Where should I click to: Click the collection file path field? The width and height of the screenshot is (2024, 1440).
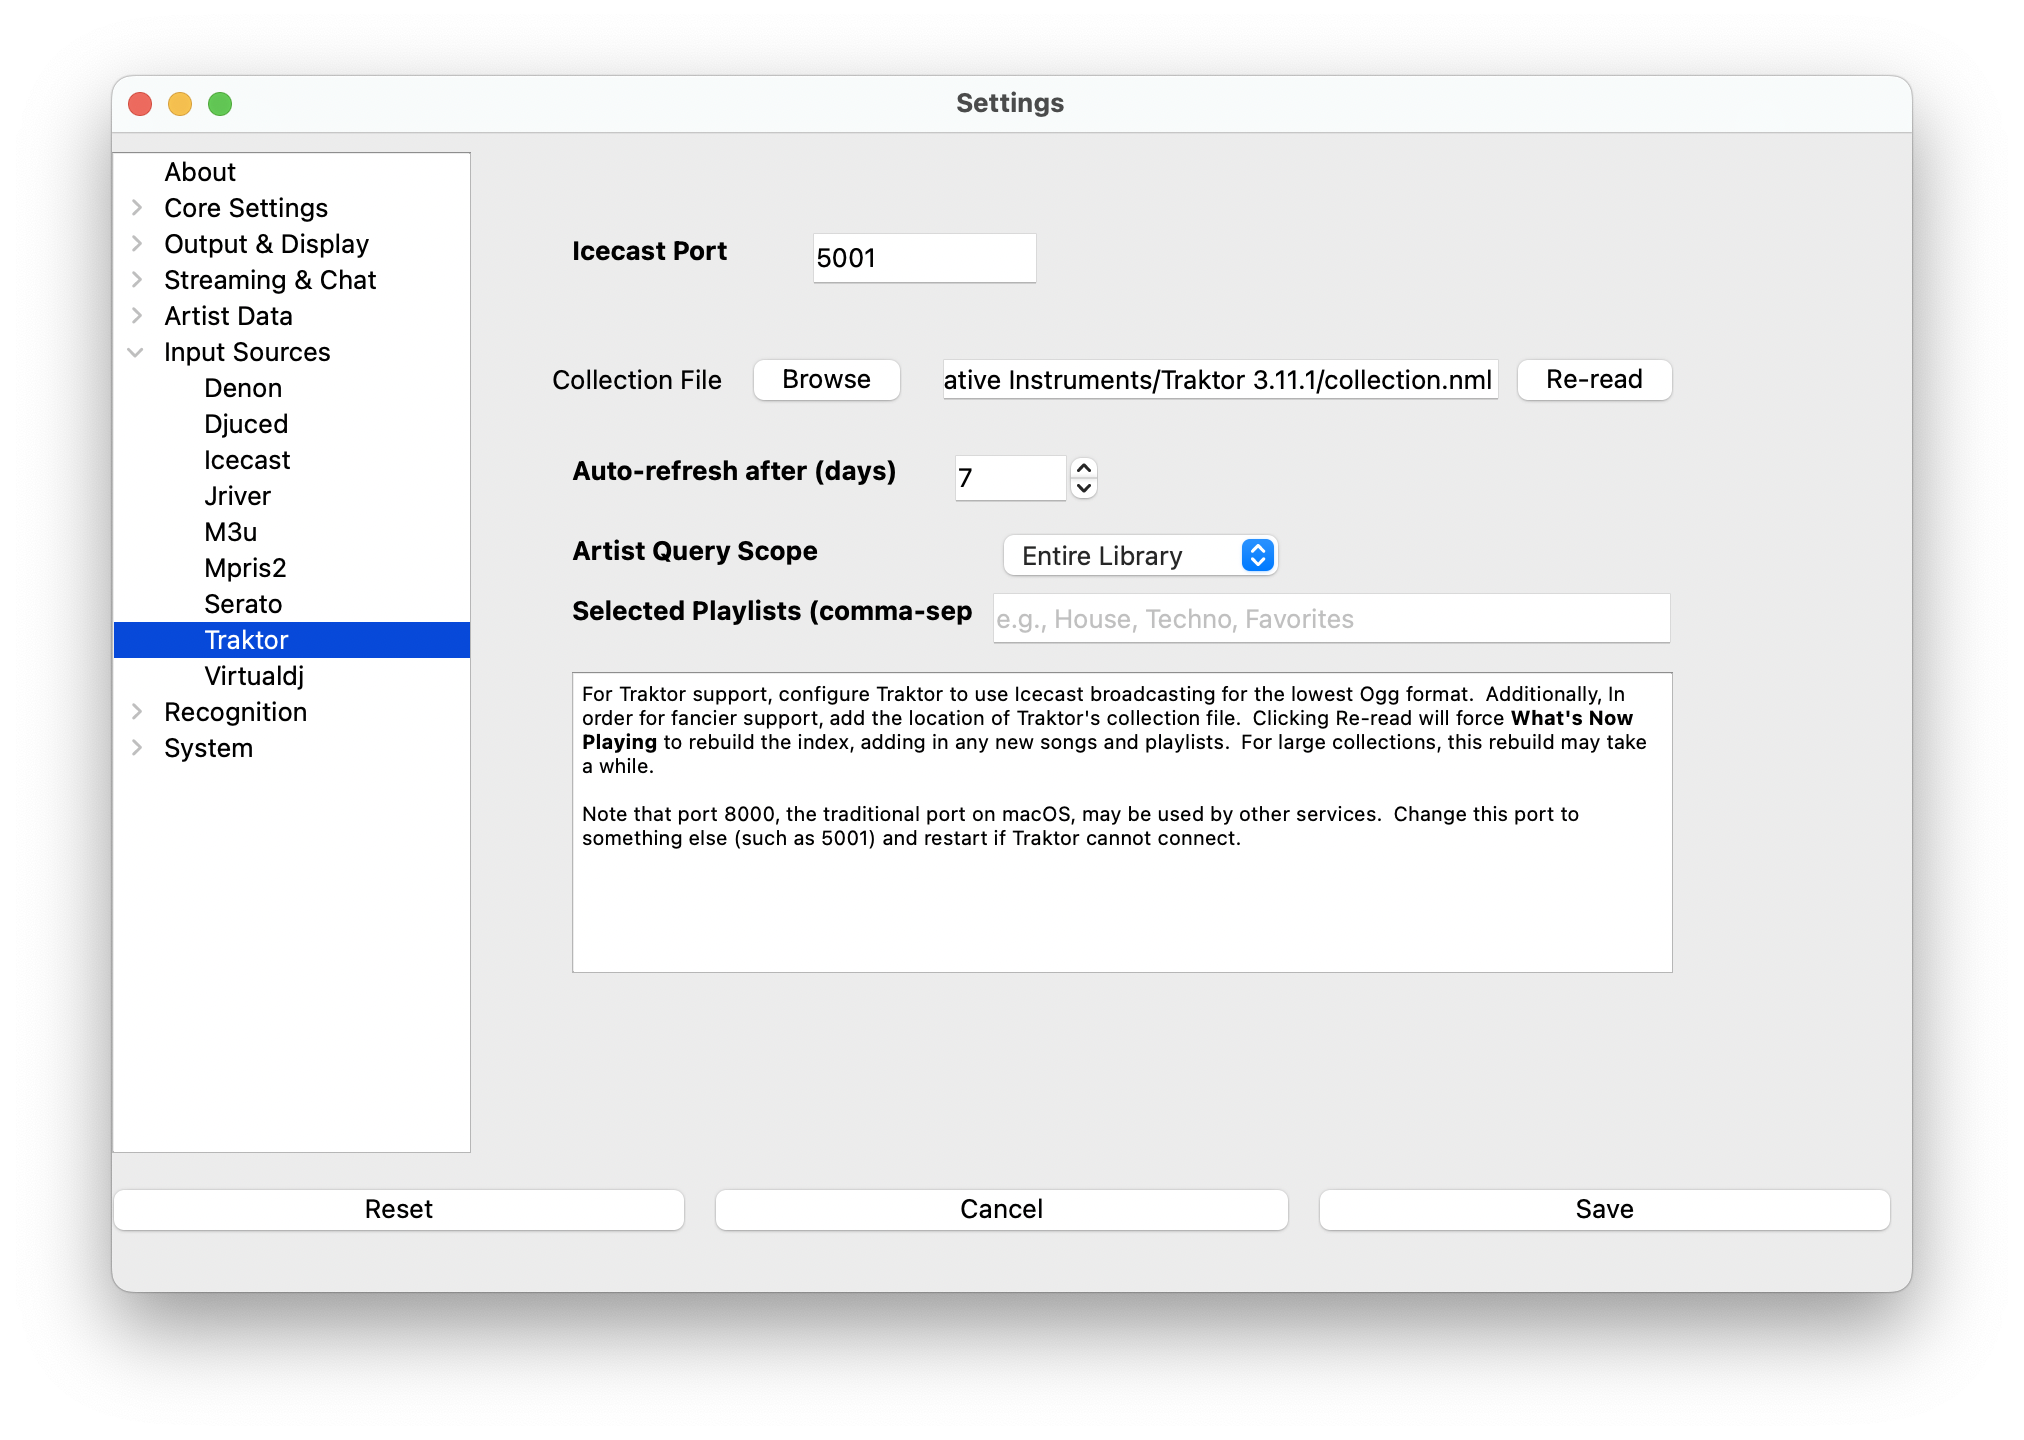[1220, 380]
